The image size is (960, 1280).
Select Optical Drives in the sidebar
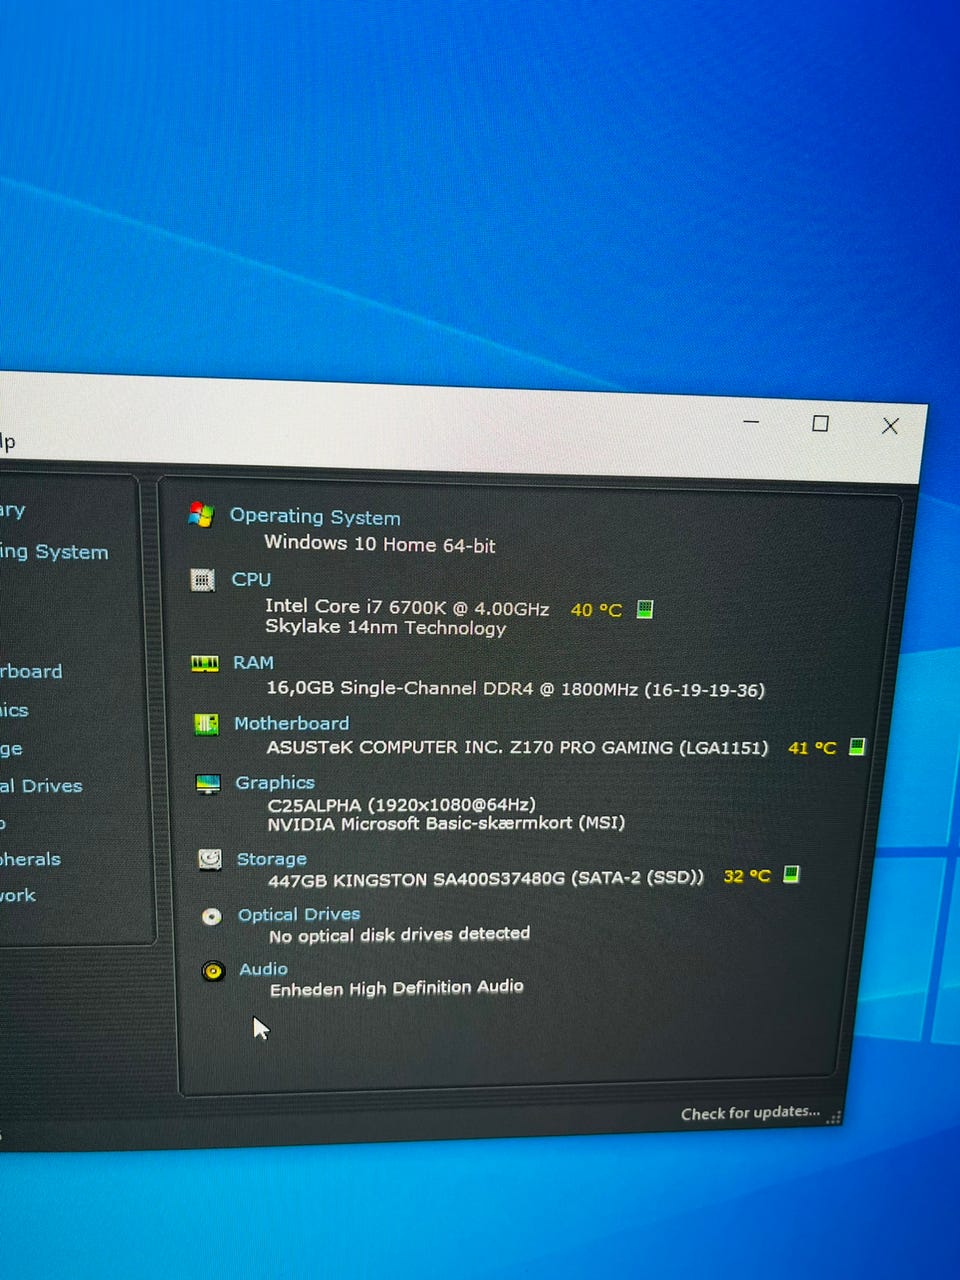point(41,786)
